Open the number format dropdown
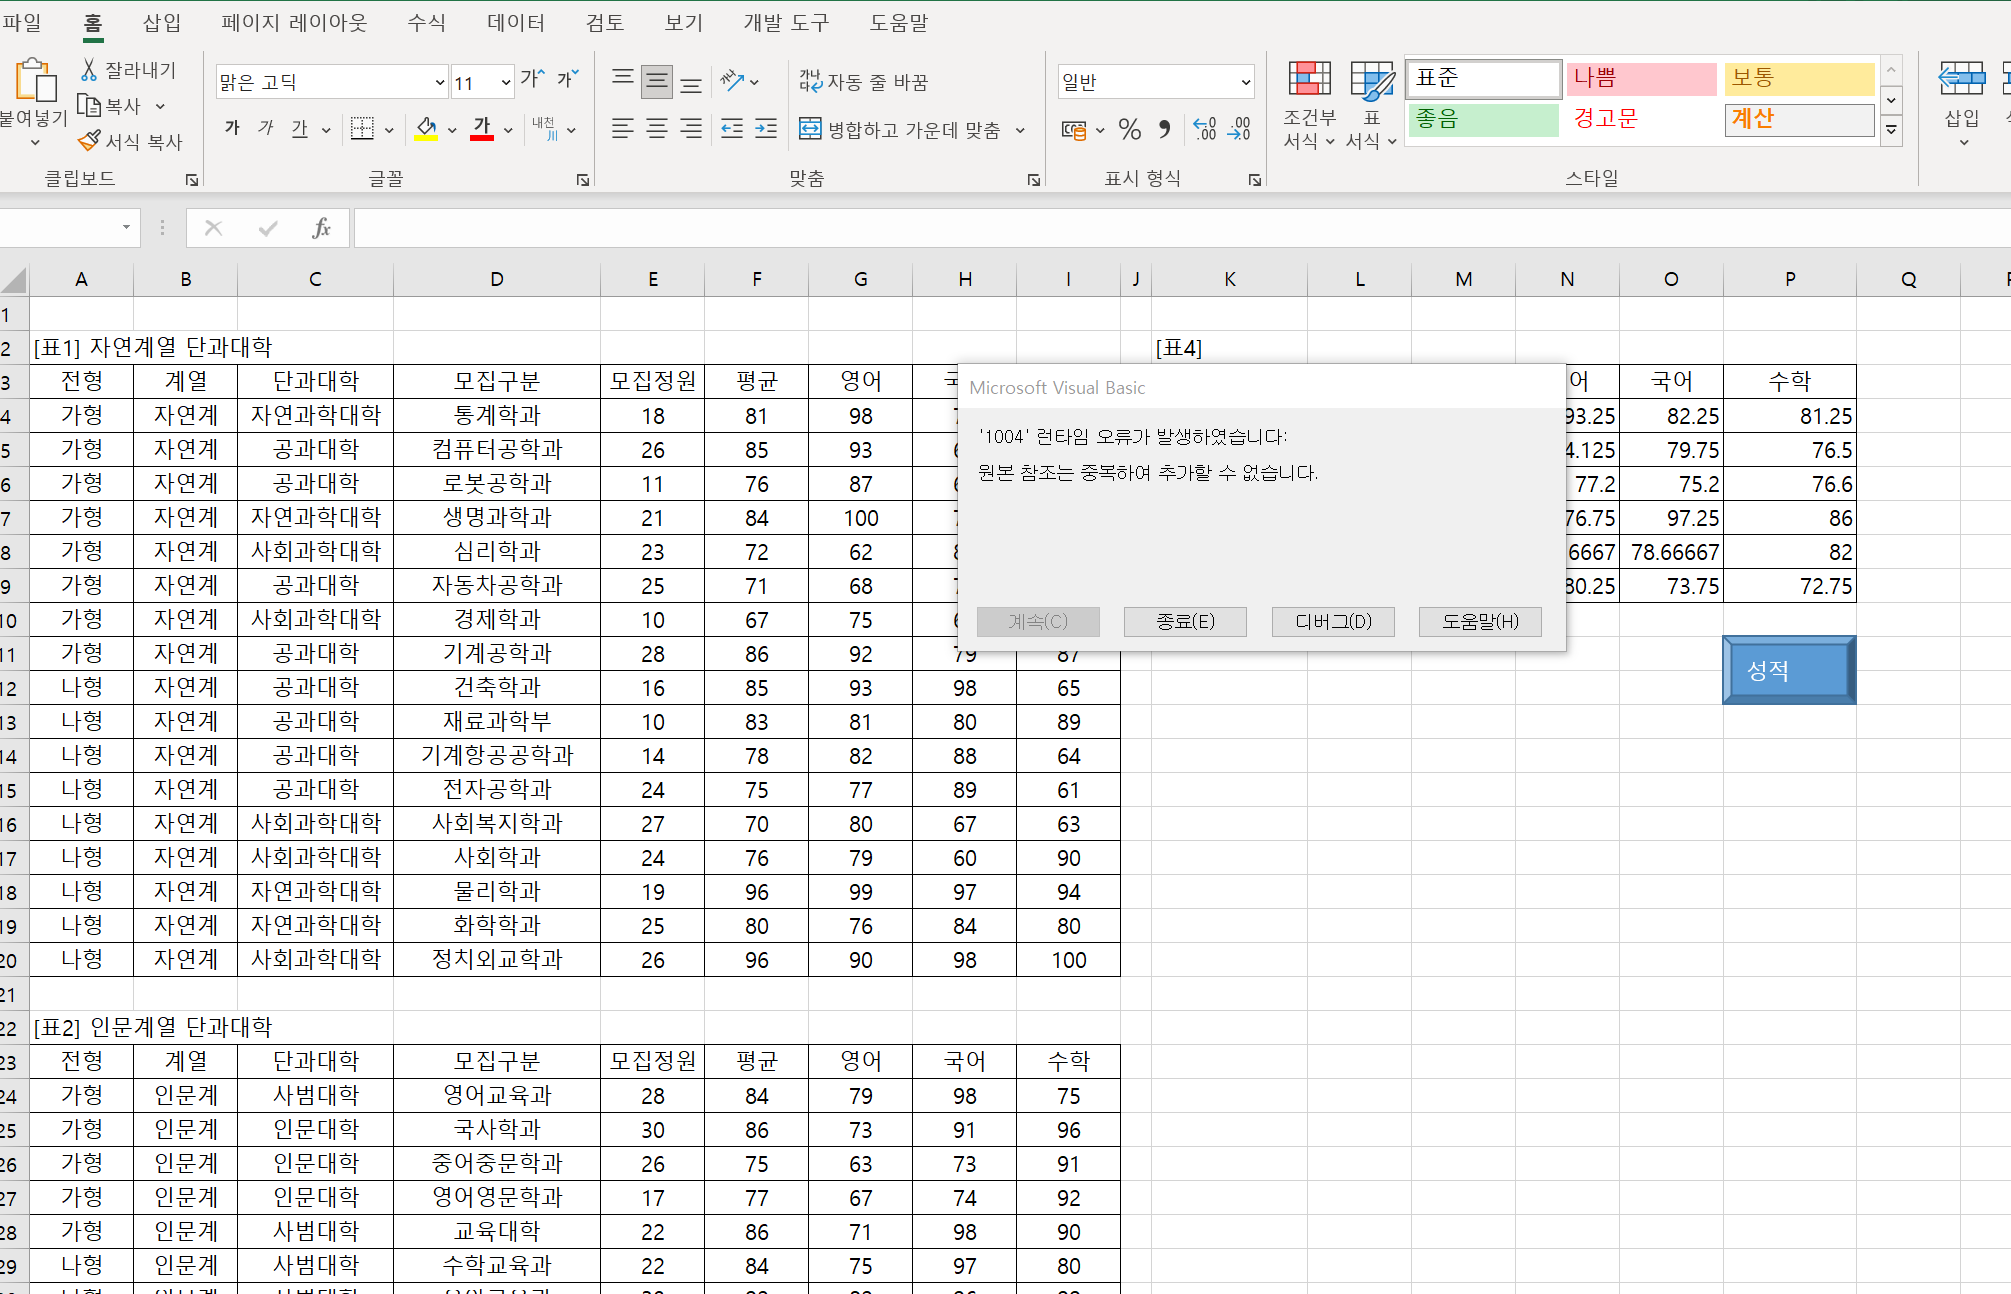 (x=1245, y=82)
